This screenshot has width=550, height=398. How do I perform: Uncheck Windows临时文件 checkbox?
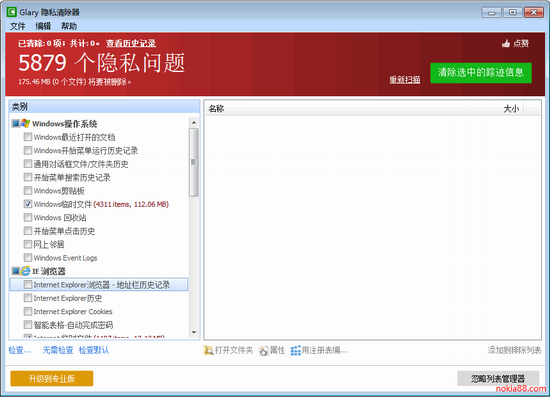pos(28,204)
